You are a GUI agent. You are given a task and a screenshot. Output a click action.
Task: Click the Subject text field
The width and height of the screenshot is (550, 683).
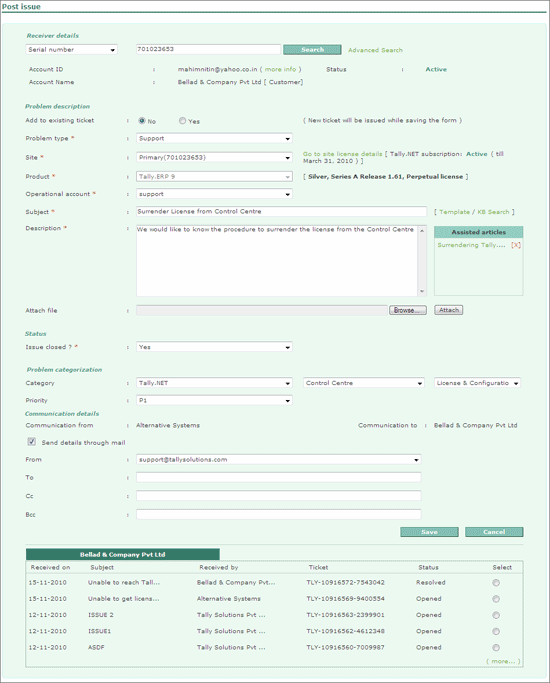pos(281,211)
